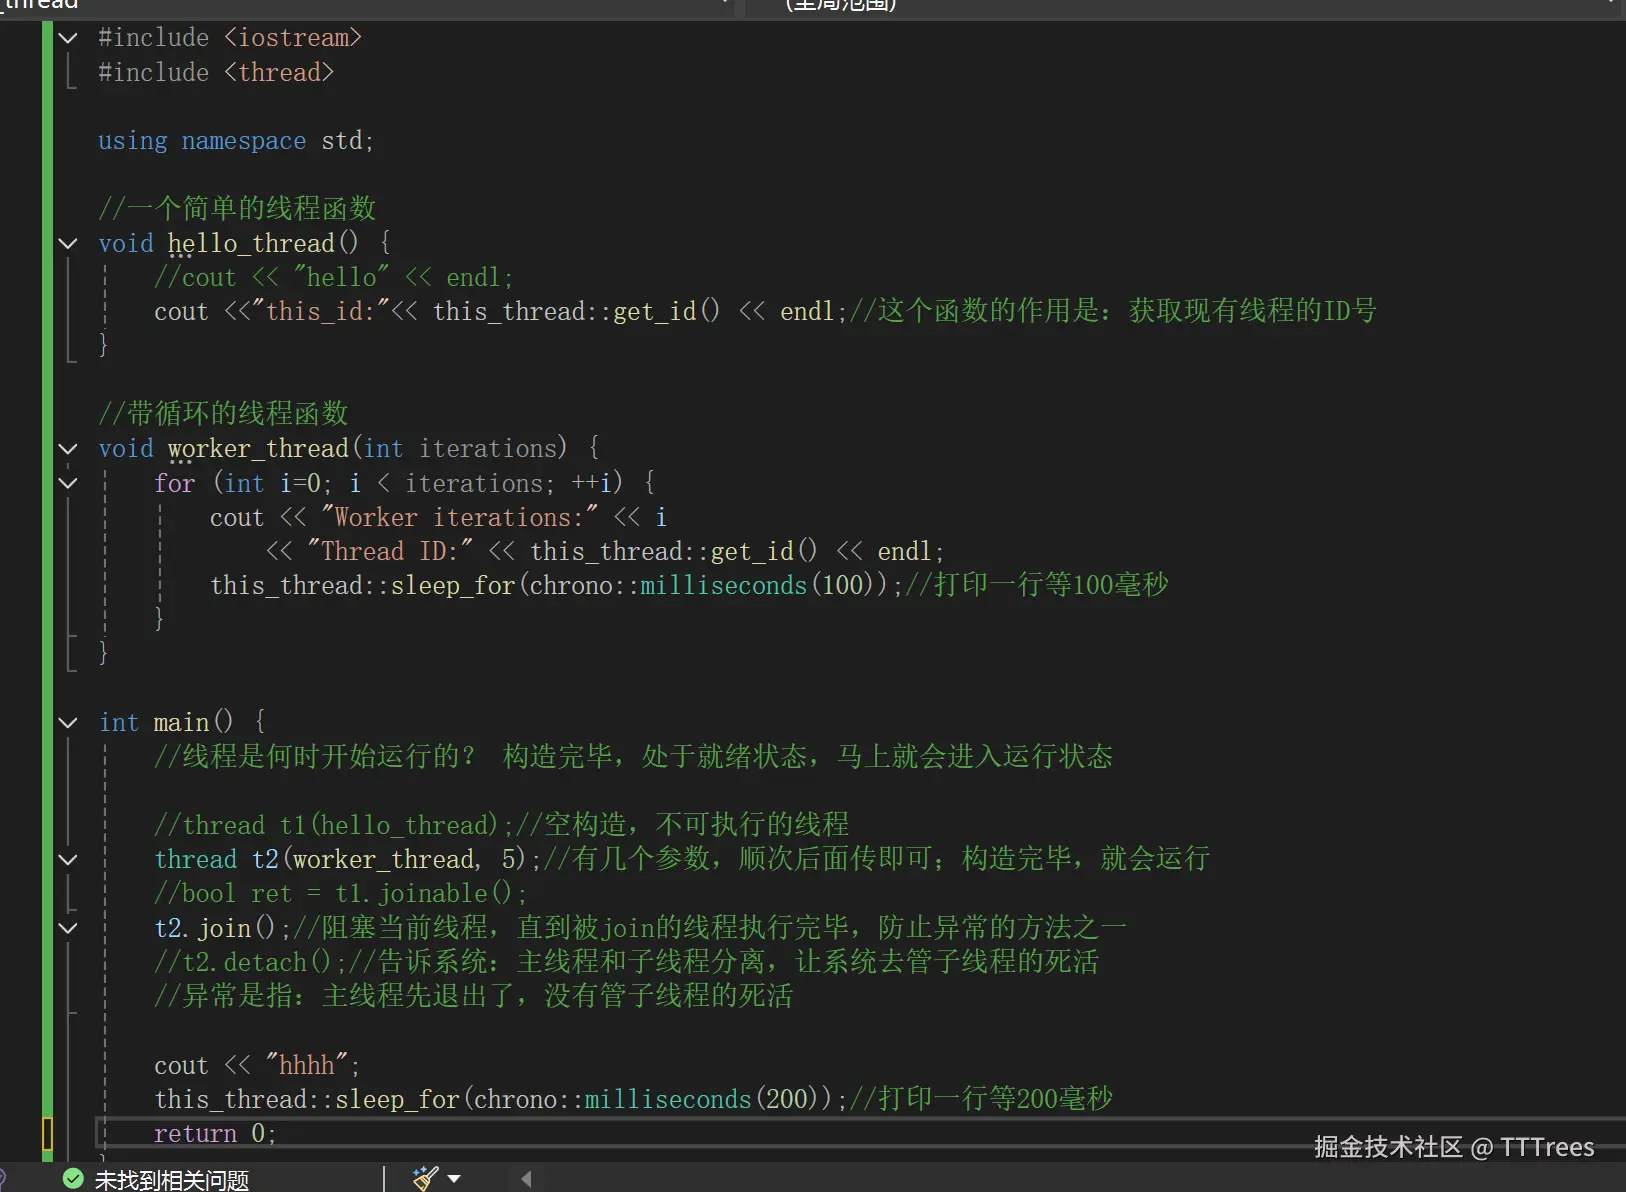Viewport: 1626px width, 1192px height.
Task: Click on the #include <iostream> line
Action: [x=230, y=38]
